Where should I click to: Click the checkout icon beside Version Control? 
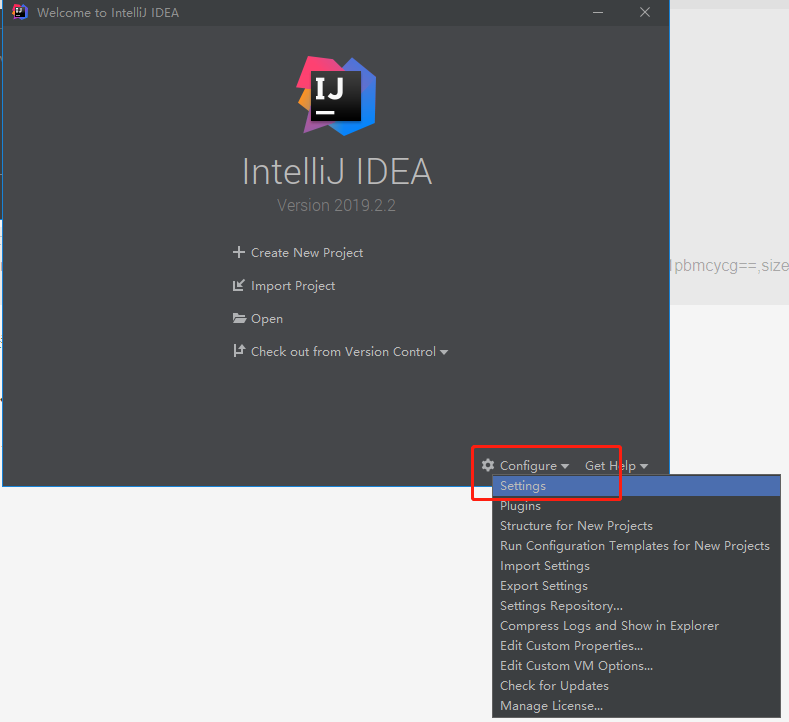click(239, 351)
